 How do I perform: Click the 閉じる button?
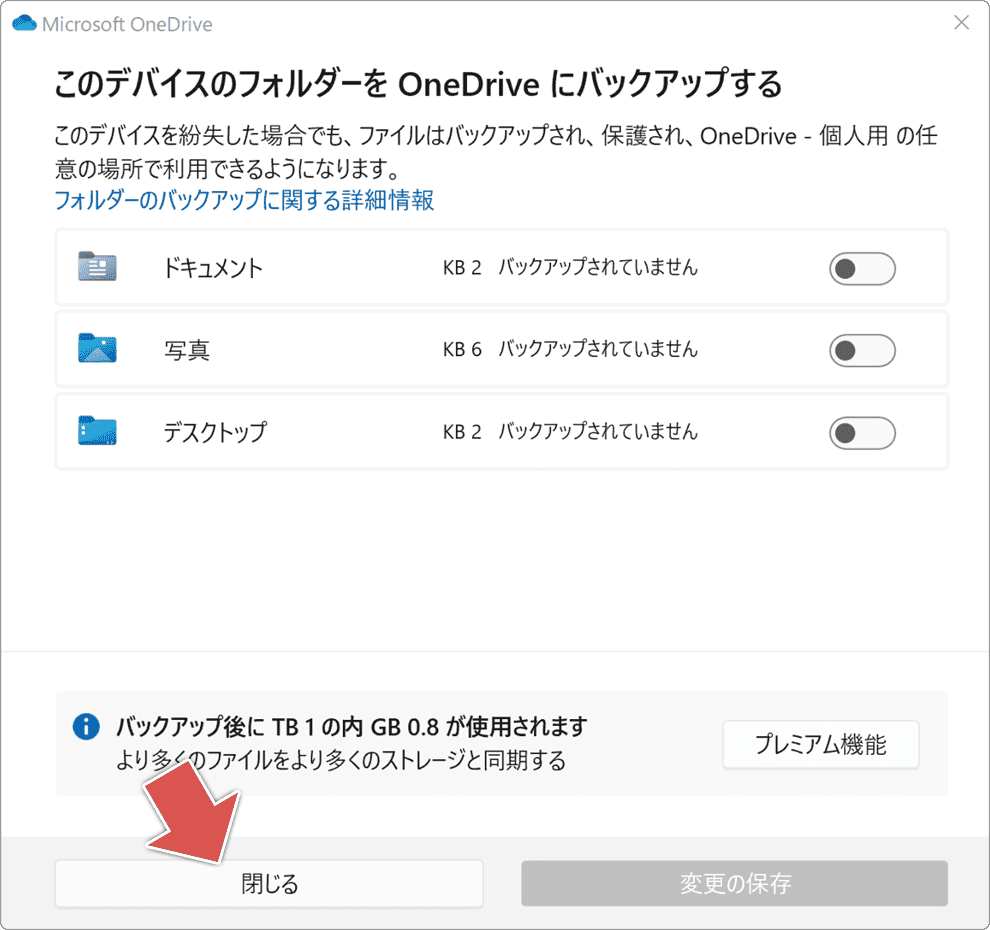tap(268, 883)
